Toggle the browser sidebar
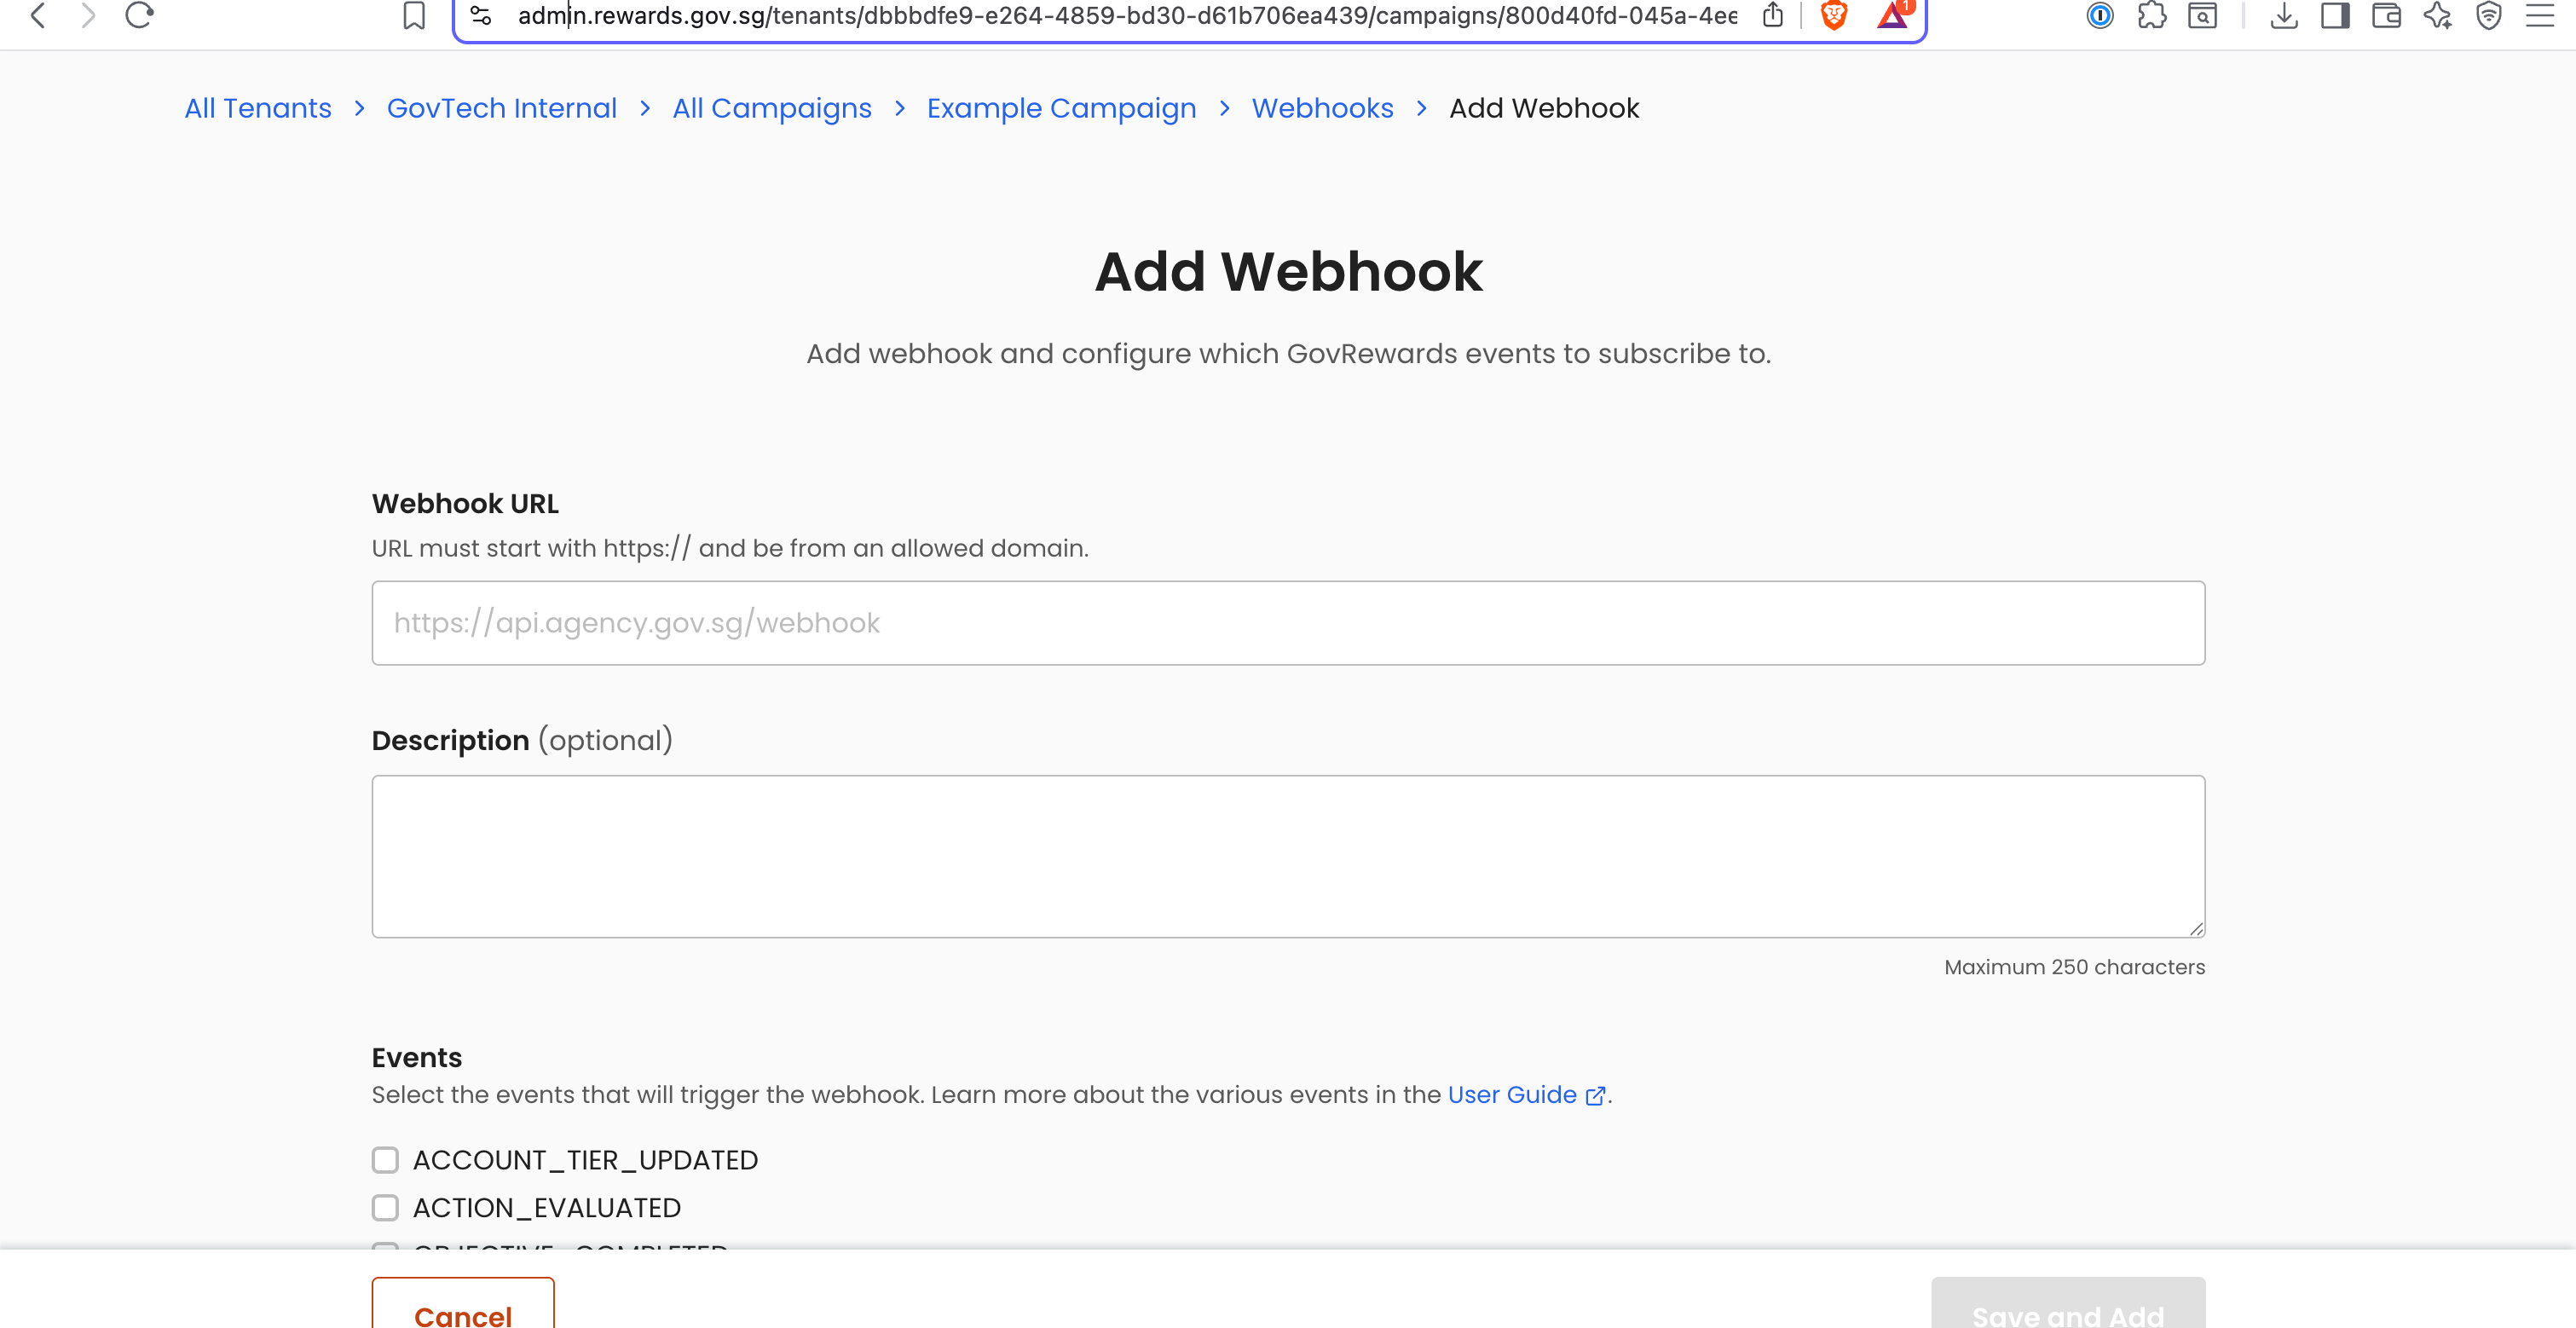 [x=2336, y=15]
